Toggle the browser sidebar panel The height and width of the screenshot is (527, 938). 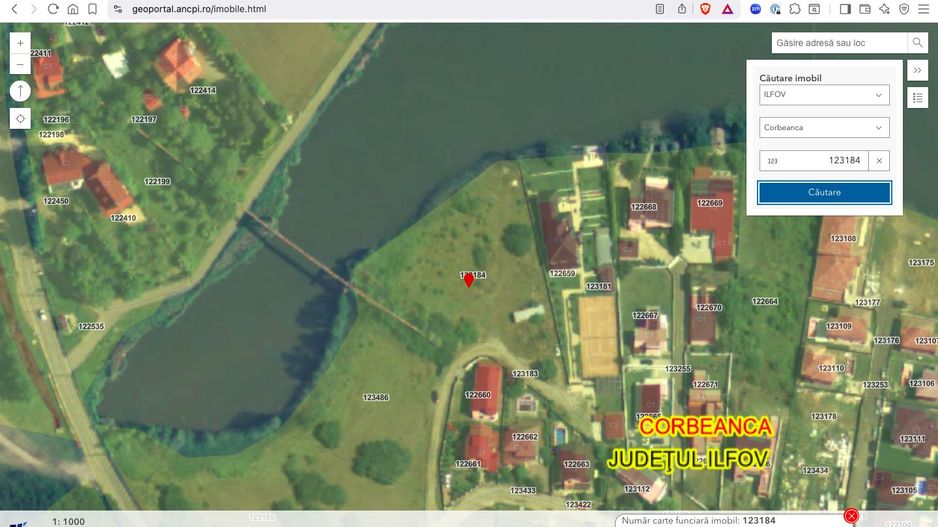(845, 9)
